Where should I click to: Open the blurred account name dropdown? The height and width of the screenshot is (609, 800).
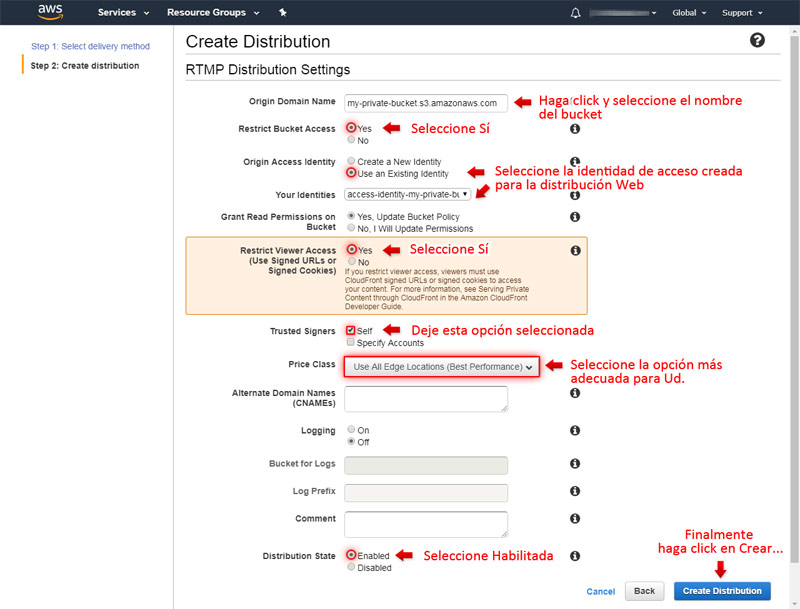pyautogui.click(x=622, y=13)
